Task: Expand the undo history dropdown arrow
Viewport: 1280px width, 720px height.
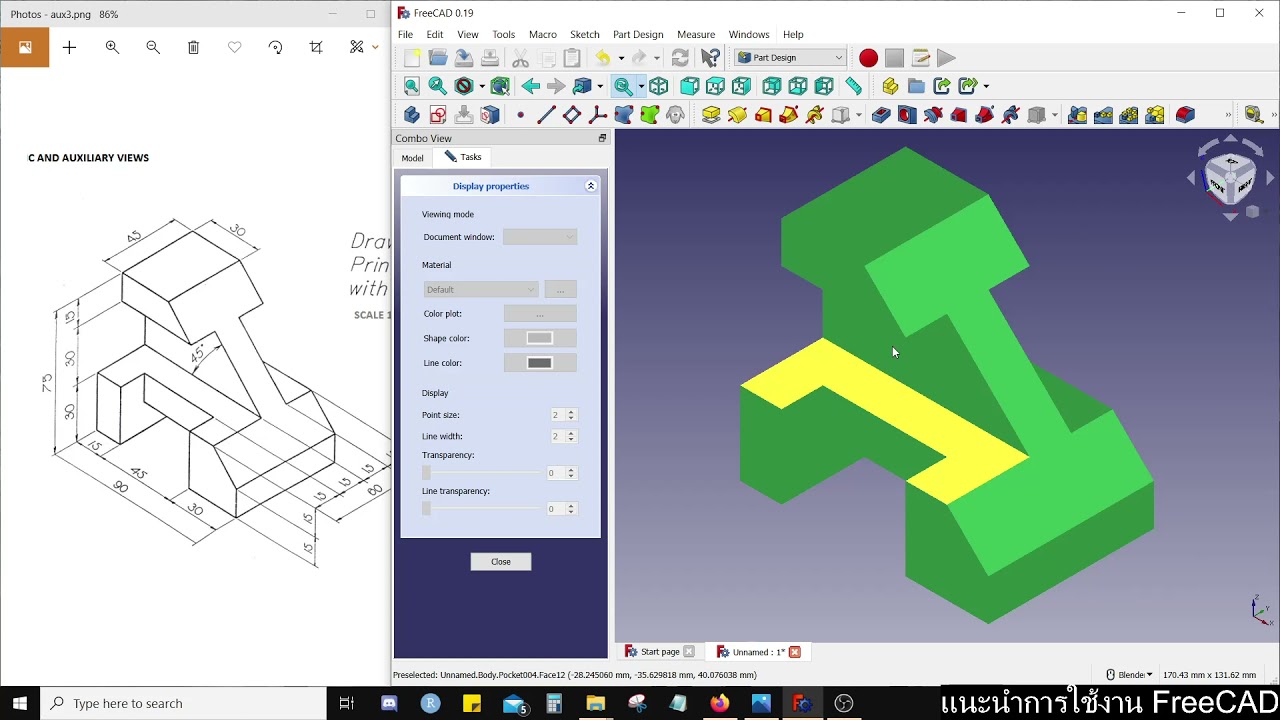Action: click(x=620, y=58)
